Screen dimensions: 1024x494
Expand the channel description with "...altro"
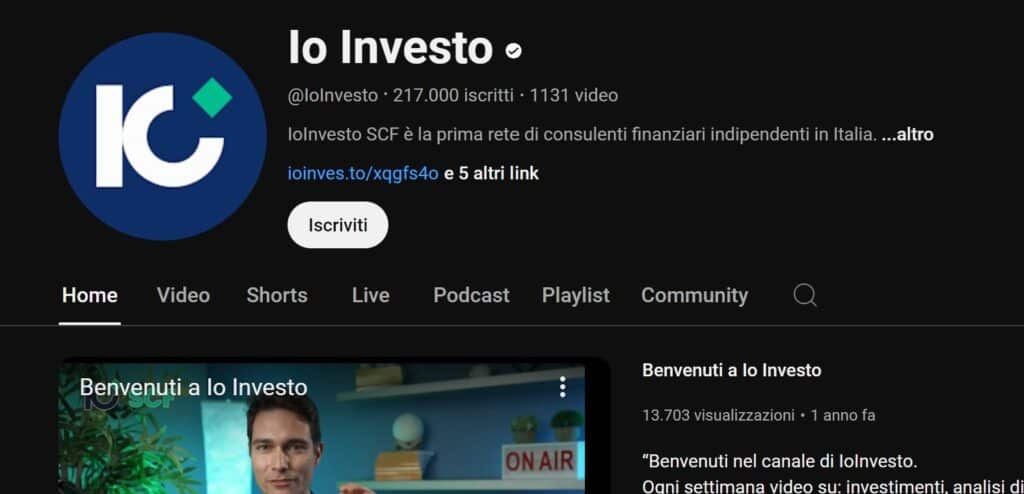pos(907,135)
